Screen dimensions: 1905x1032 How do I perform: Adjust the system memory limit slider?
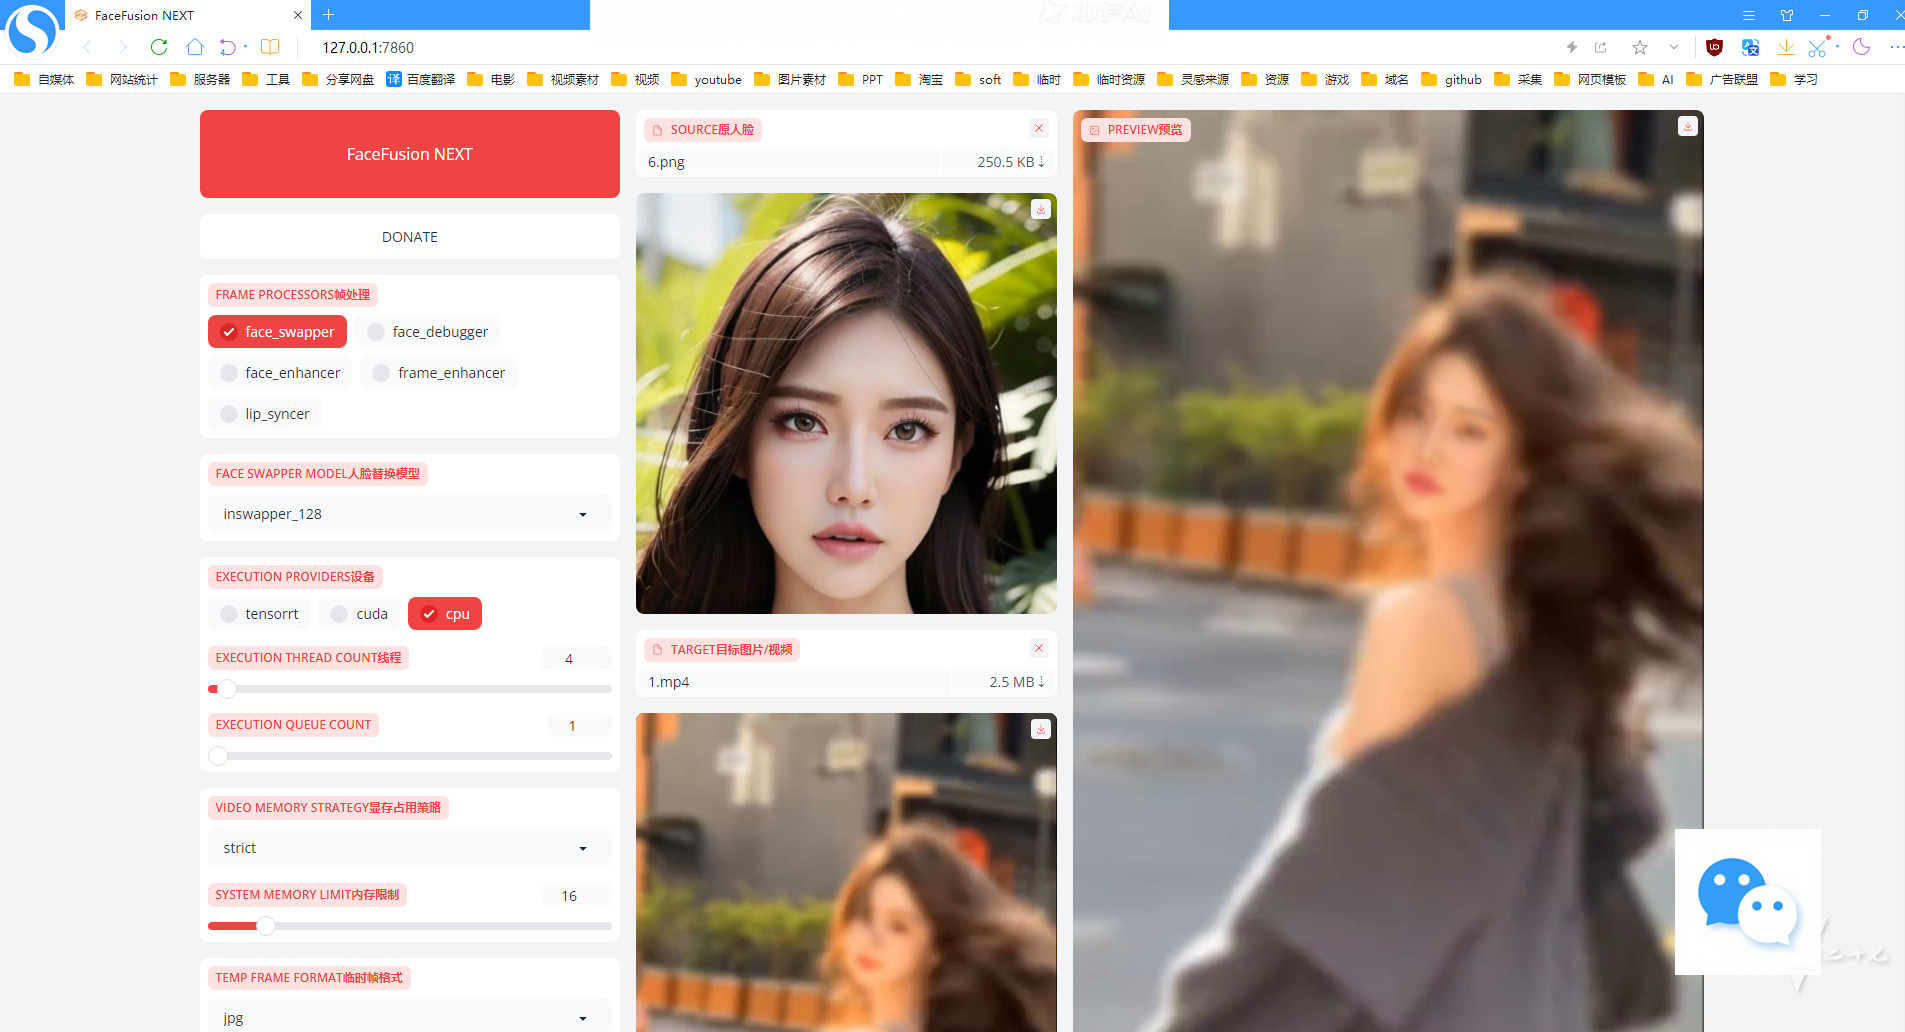(410, 926)
